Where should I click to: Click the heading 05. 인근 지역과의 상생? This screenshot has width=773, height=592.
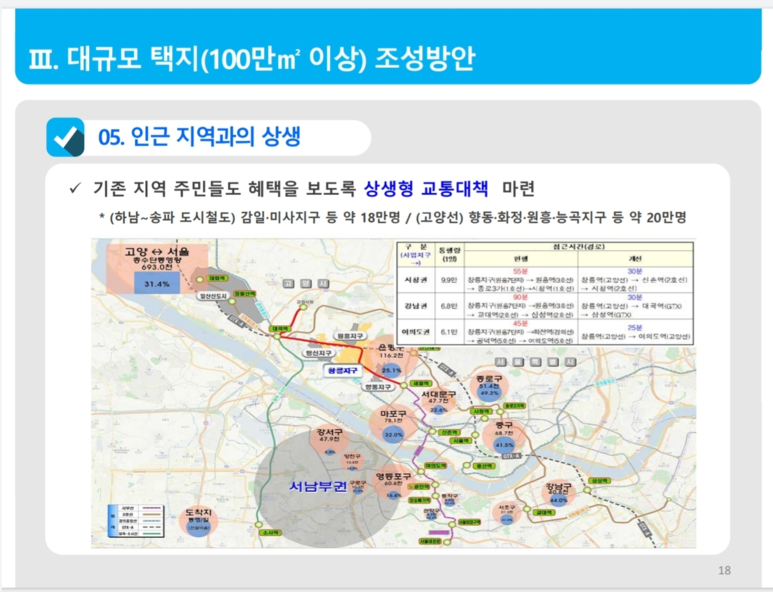click(x=199, y=137)
